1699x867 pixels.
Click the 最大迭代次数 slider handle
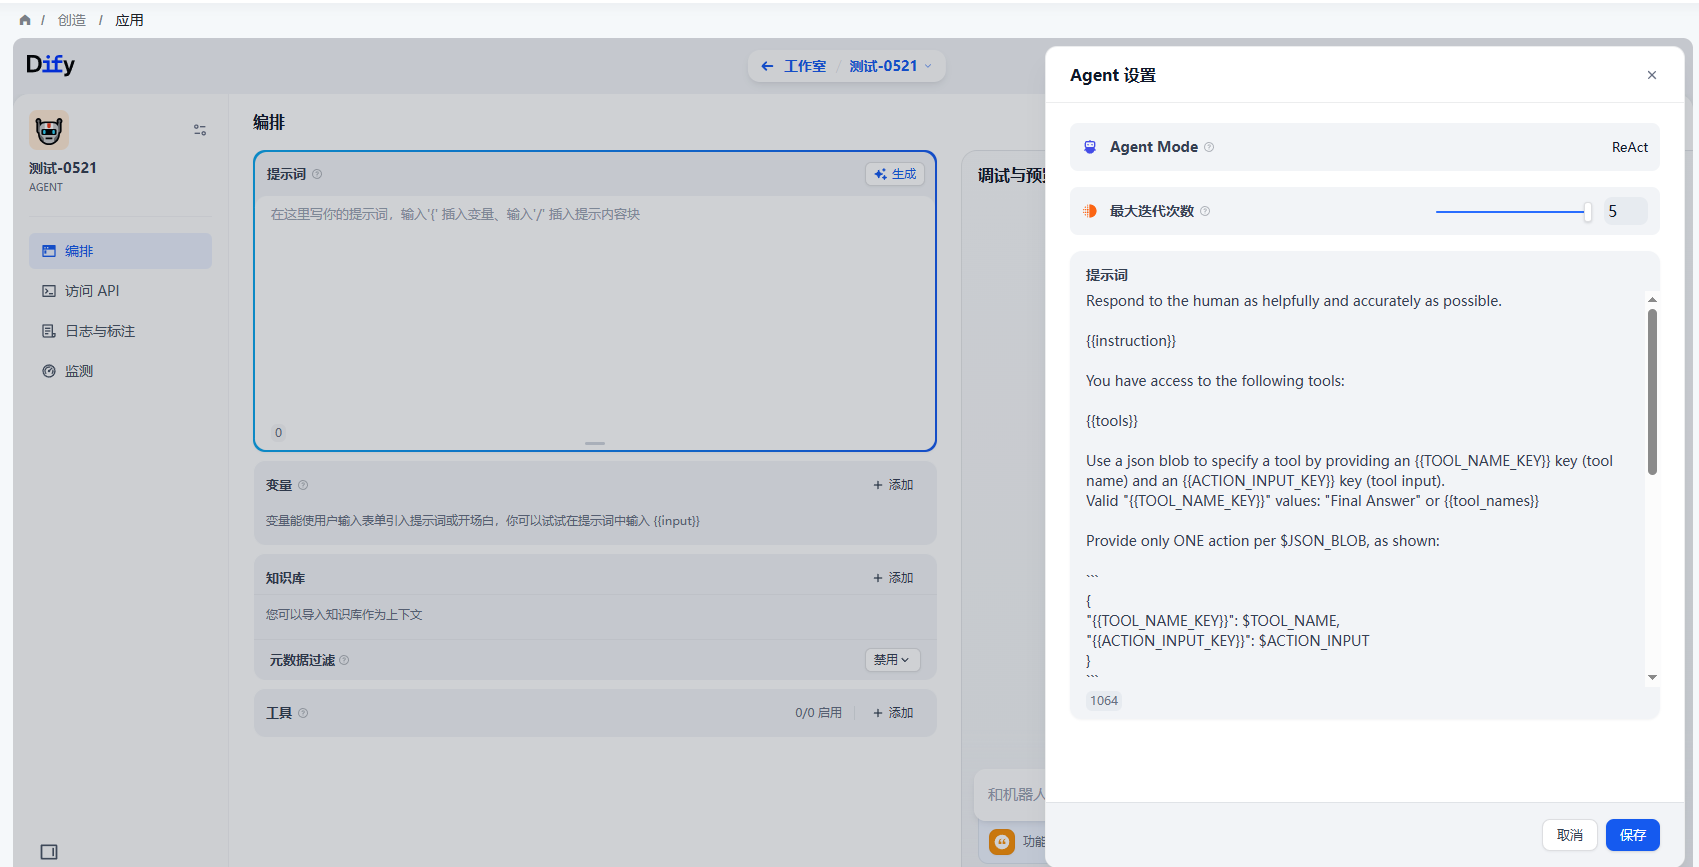(x=1587, y=212)
